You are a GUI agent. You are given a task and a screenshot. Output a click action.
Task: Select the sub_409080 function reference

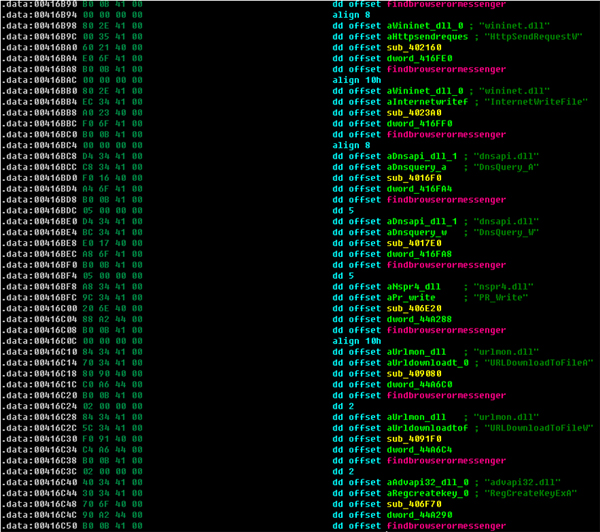(x=414, y=374)
